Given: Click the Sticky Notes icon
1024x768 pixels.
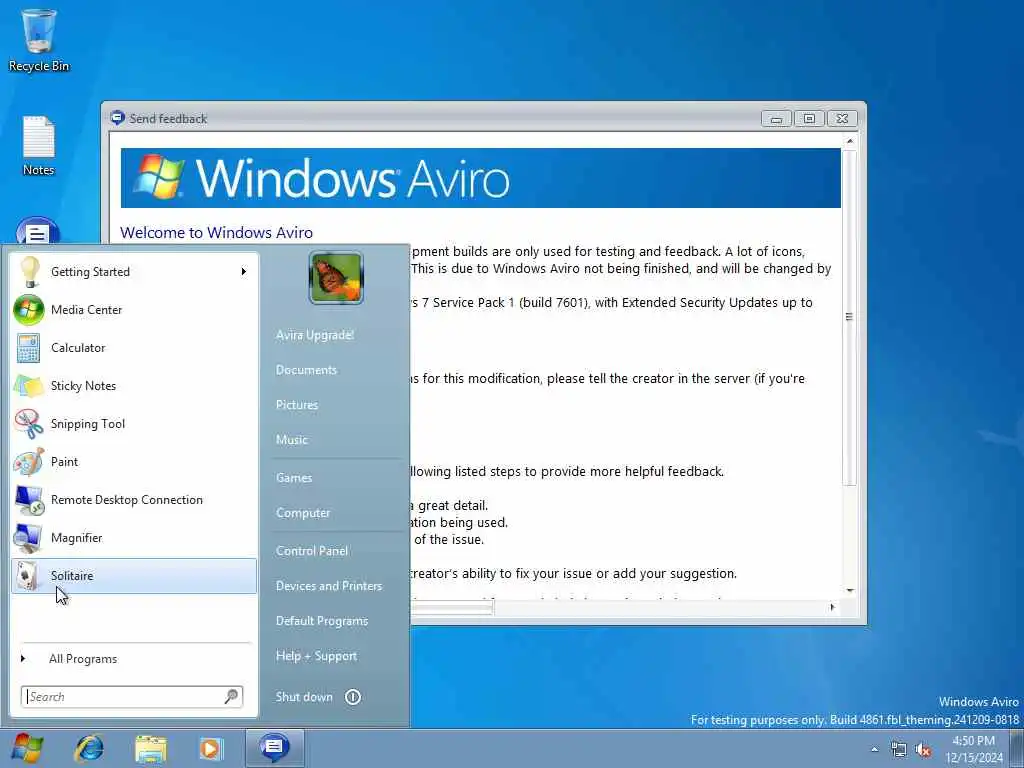Looking at the screenshot, I should [x=29, y=386].
